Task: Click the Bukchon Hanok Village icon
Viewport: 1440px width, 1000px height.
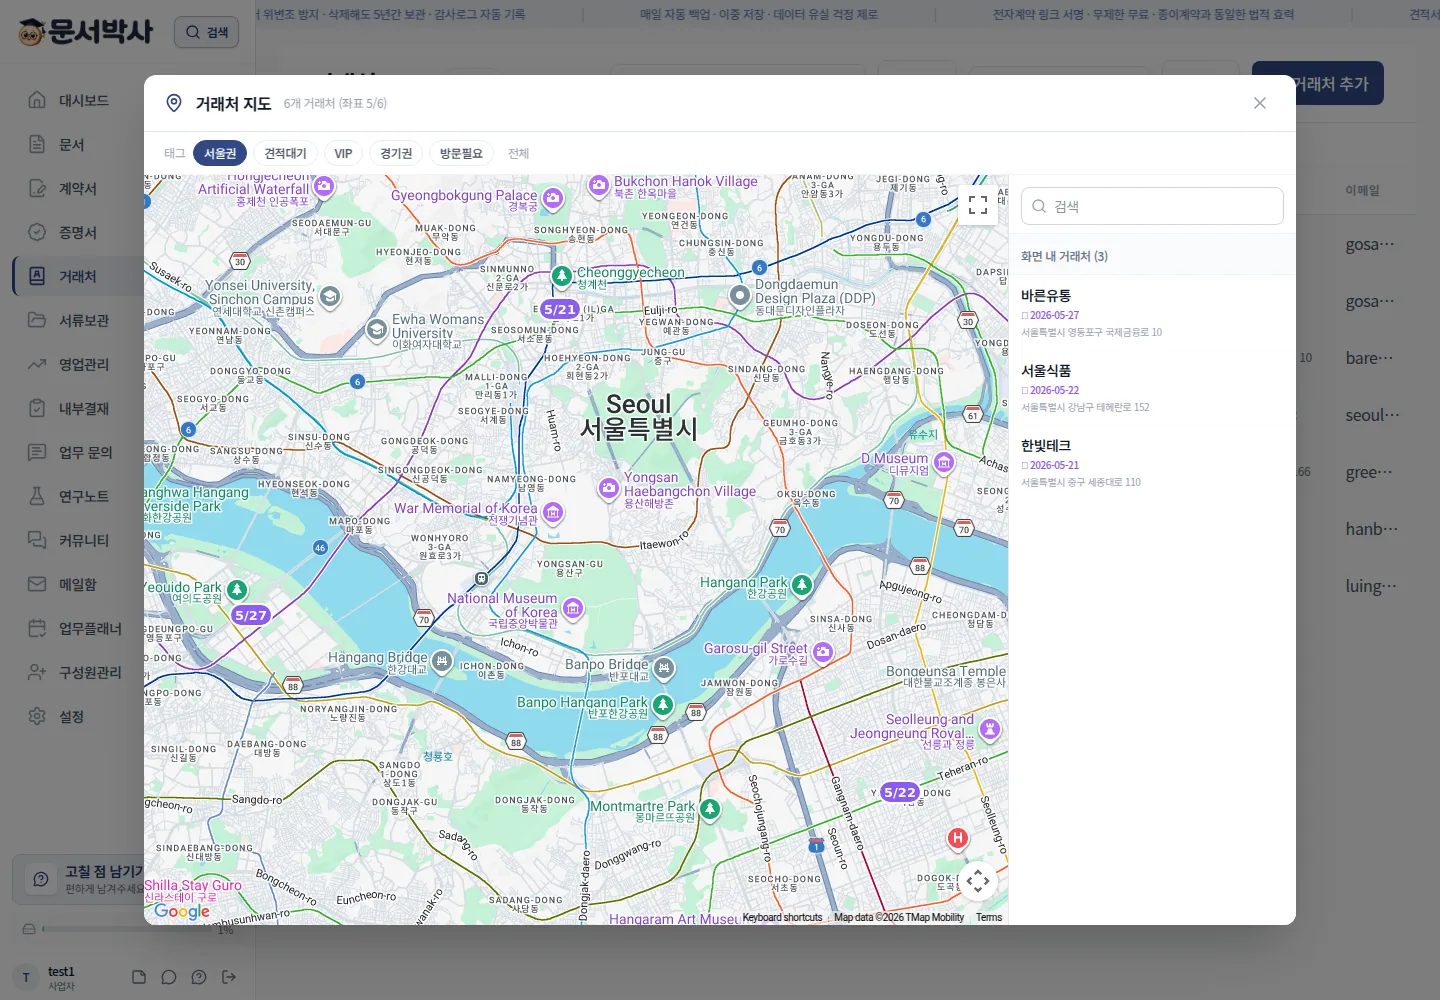Action: click(599, 185)
